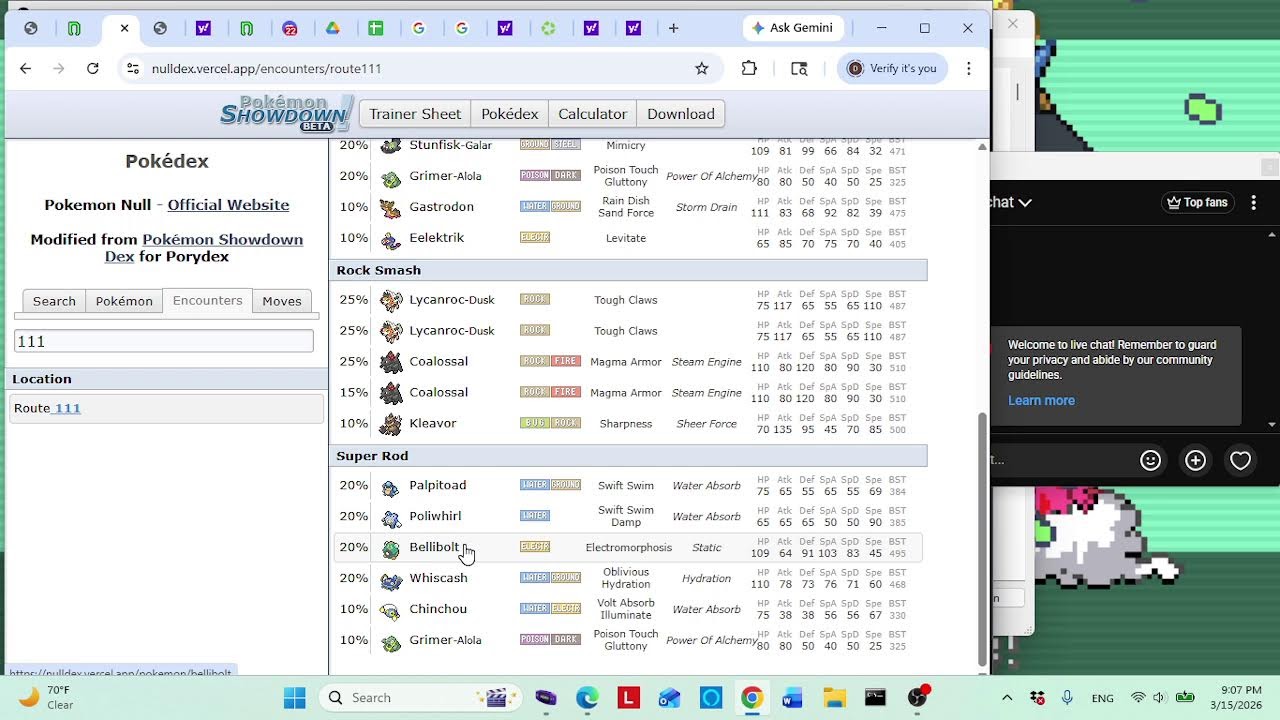Screen dimensions: 1280x720
Task: Open Microsoft Edge from the taskbar
Action: pos(587,697)
